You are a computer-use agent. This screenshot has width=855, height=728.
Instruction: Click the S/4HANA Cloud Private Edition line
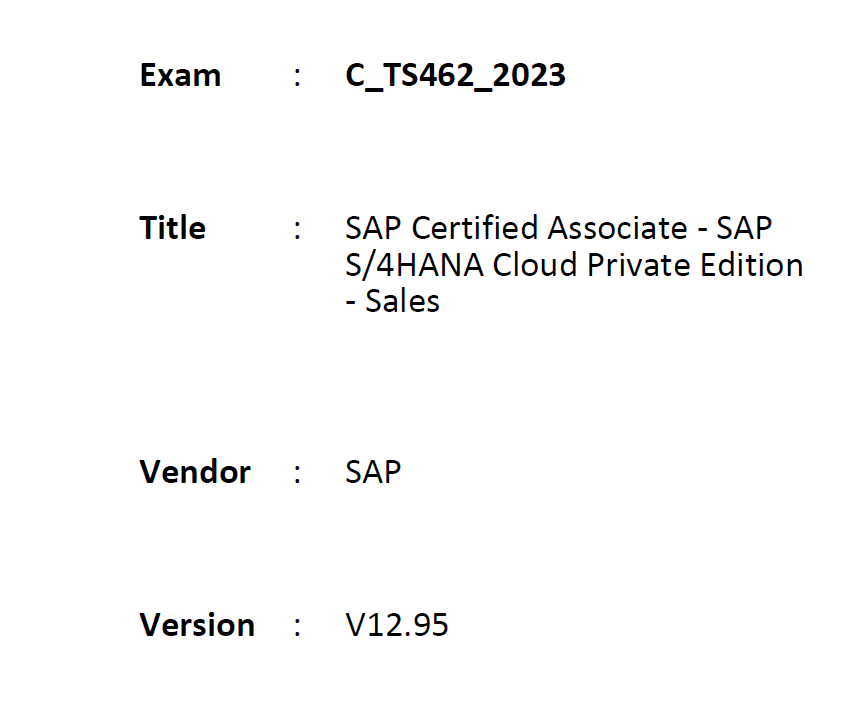pos(574,265)
